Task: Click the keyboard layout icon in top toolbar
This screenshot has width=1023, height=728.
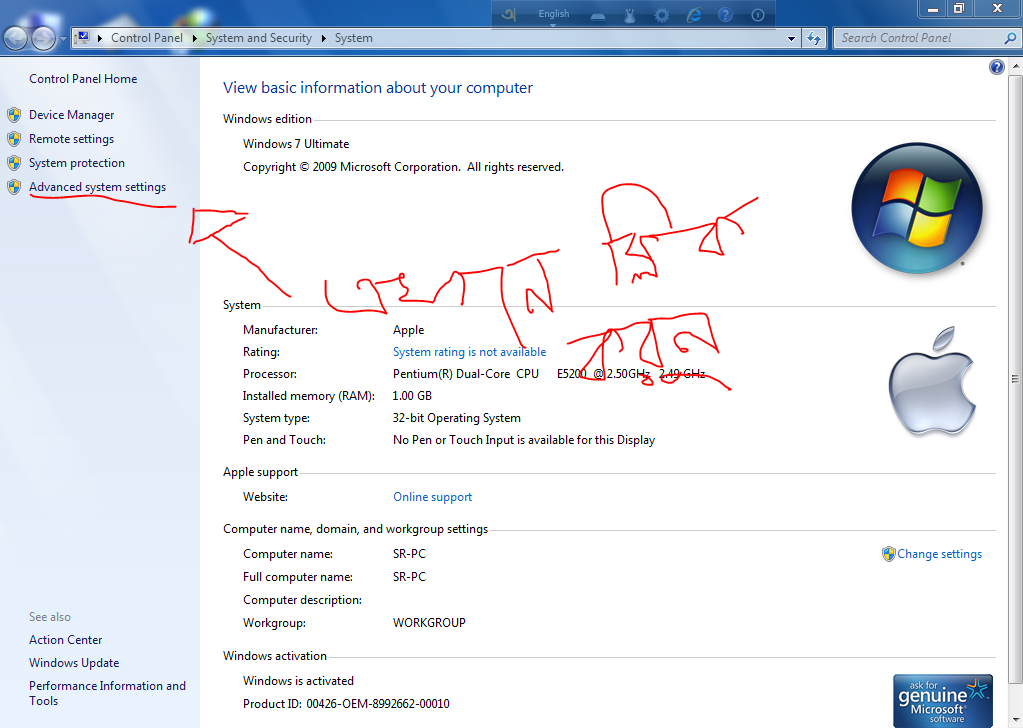Action: pos(597,15)
